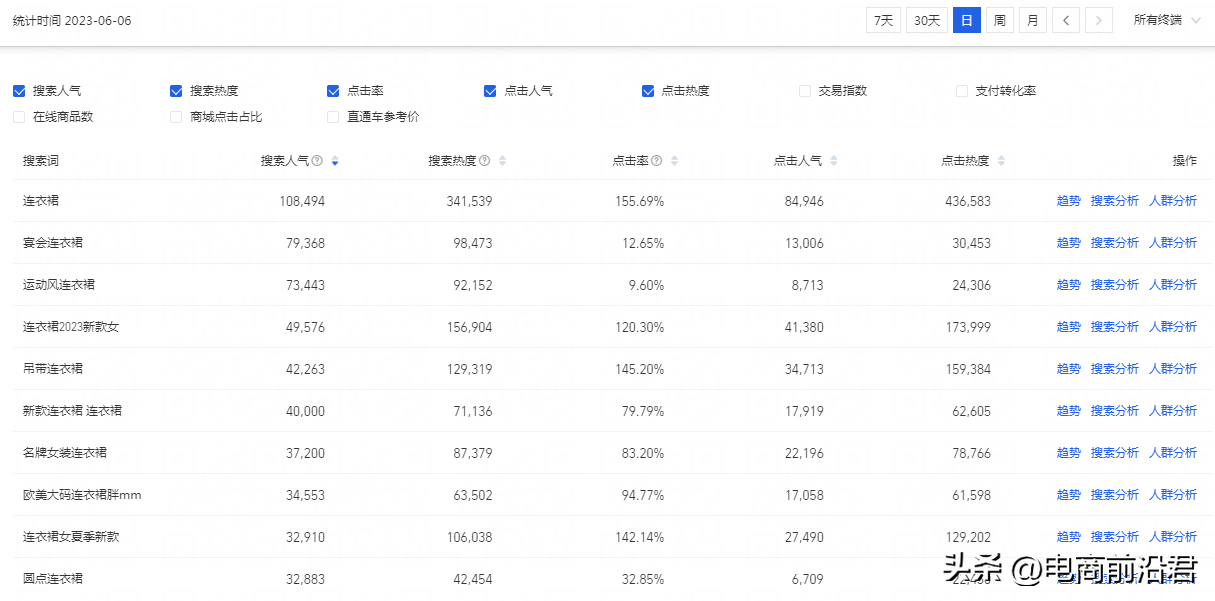Enable the 支付转化率 checkbox

(x=961, y=90)
